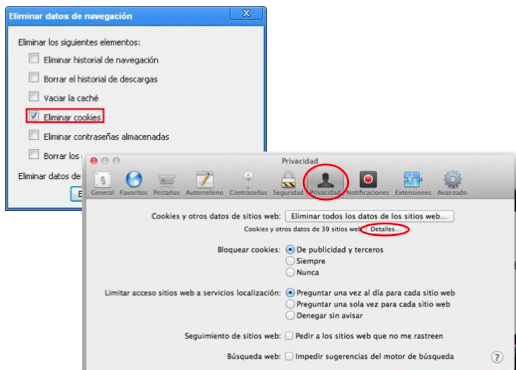The height and width of the screenshot is (370, 516).
Task: Click Eliminar todos los datos button
Action: click(370, 216)
